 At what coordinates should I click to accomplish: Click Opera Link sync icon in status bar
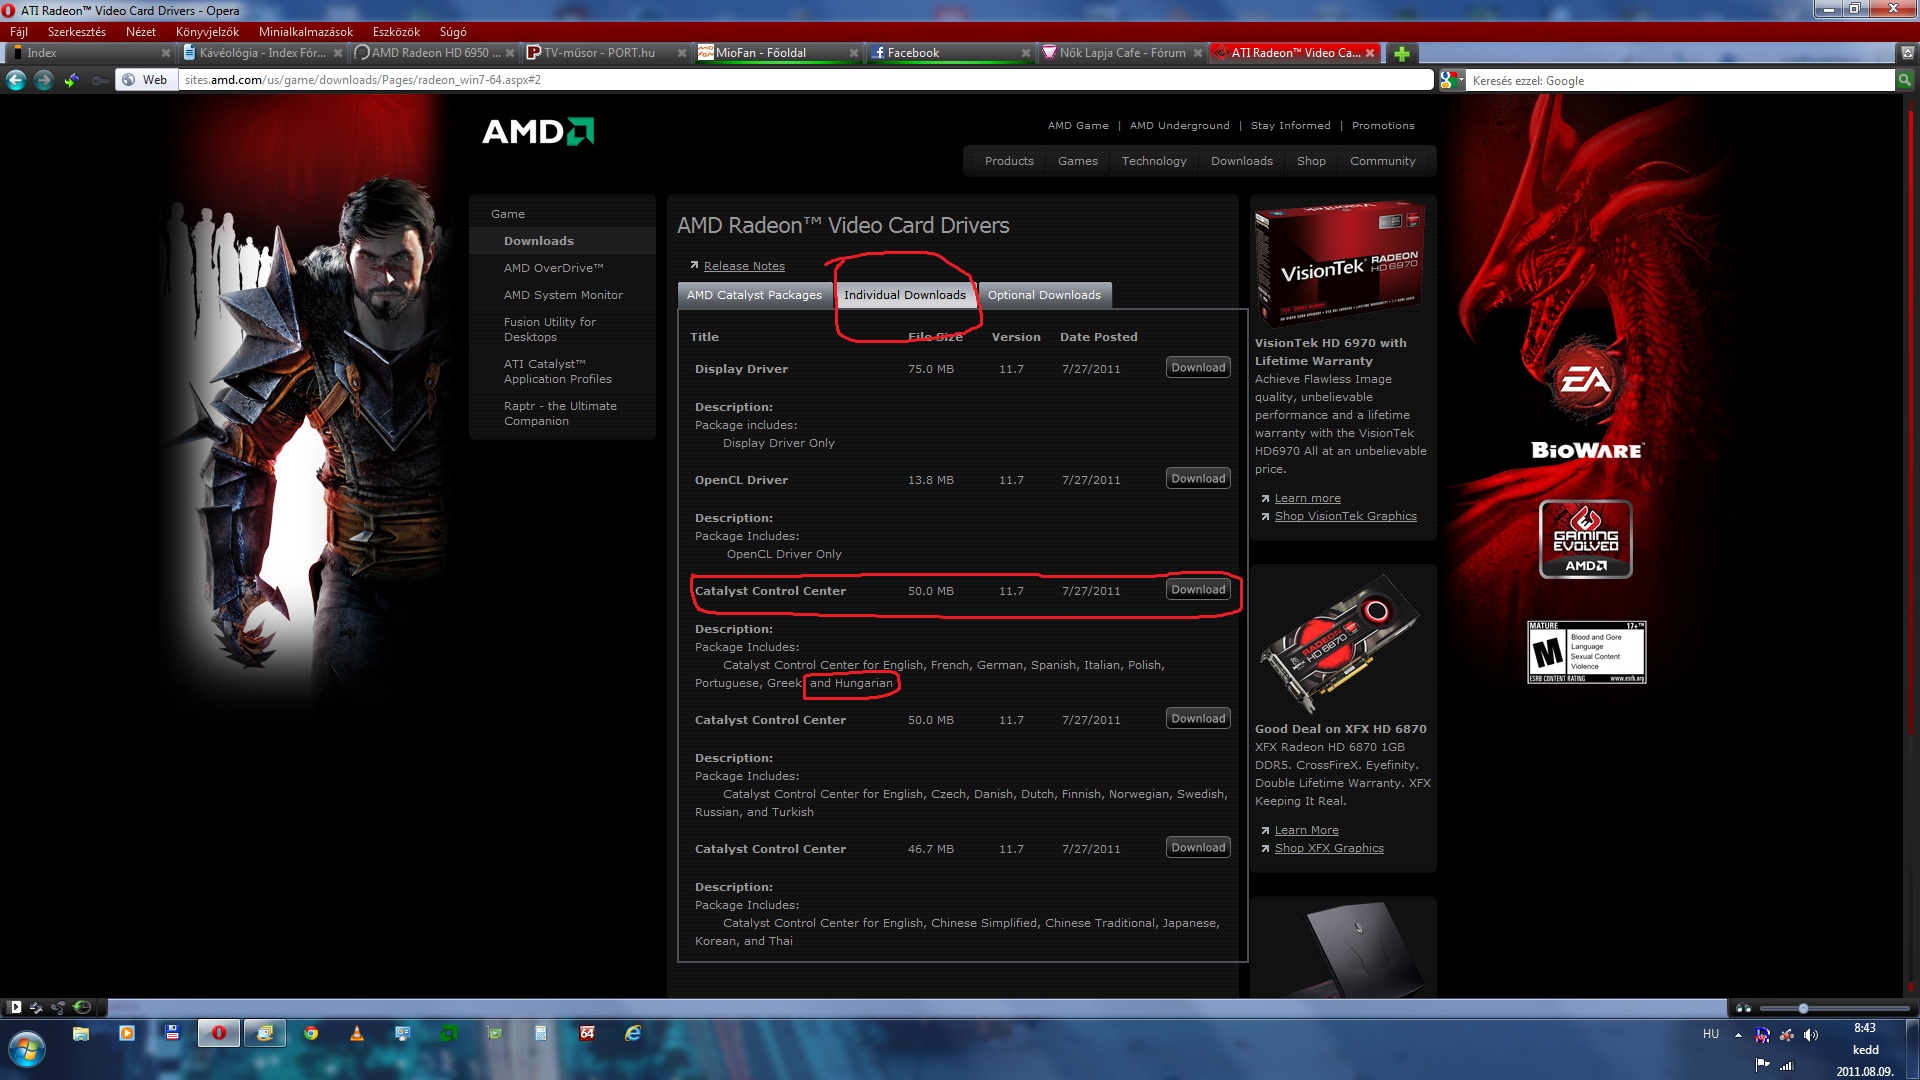tap(37, 1007)
